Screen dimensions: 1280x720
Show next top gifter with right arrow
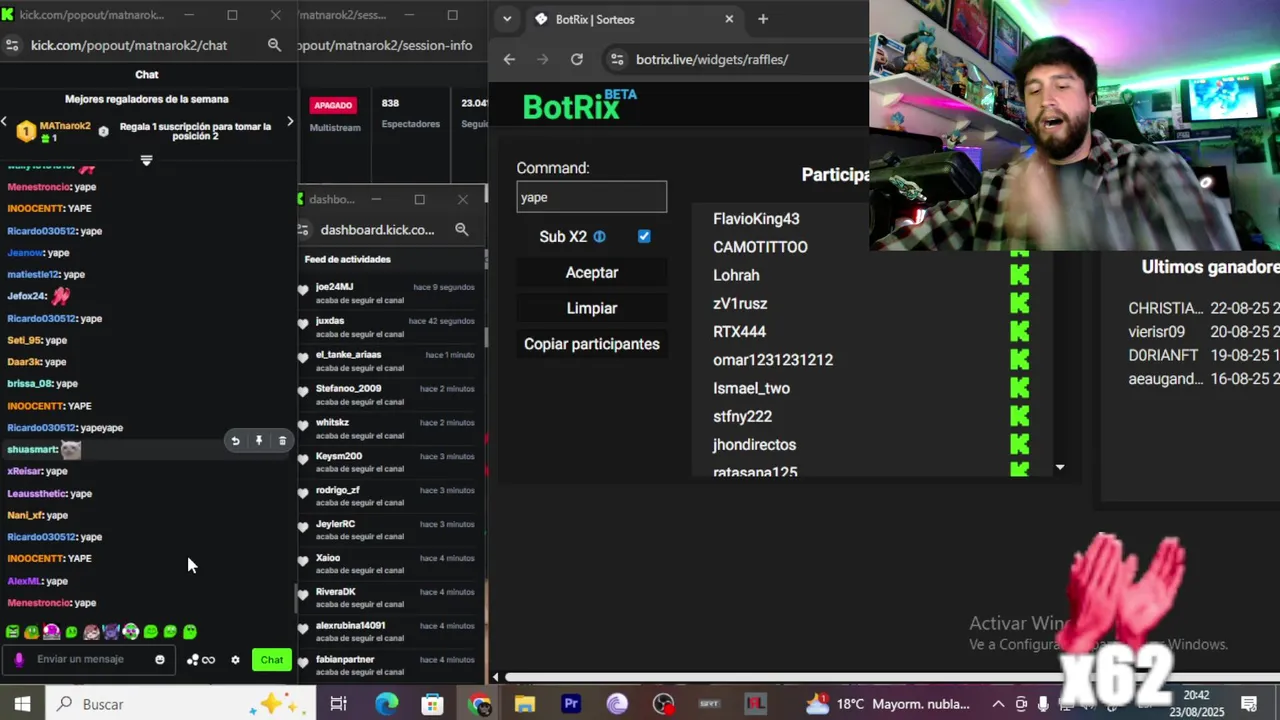pos(290,122)
